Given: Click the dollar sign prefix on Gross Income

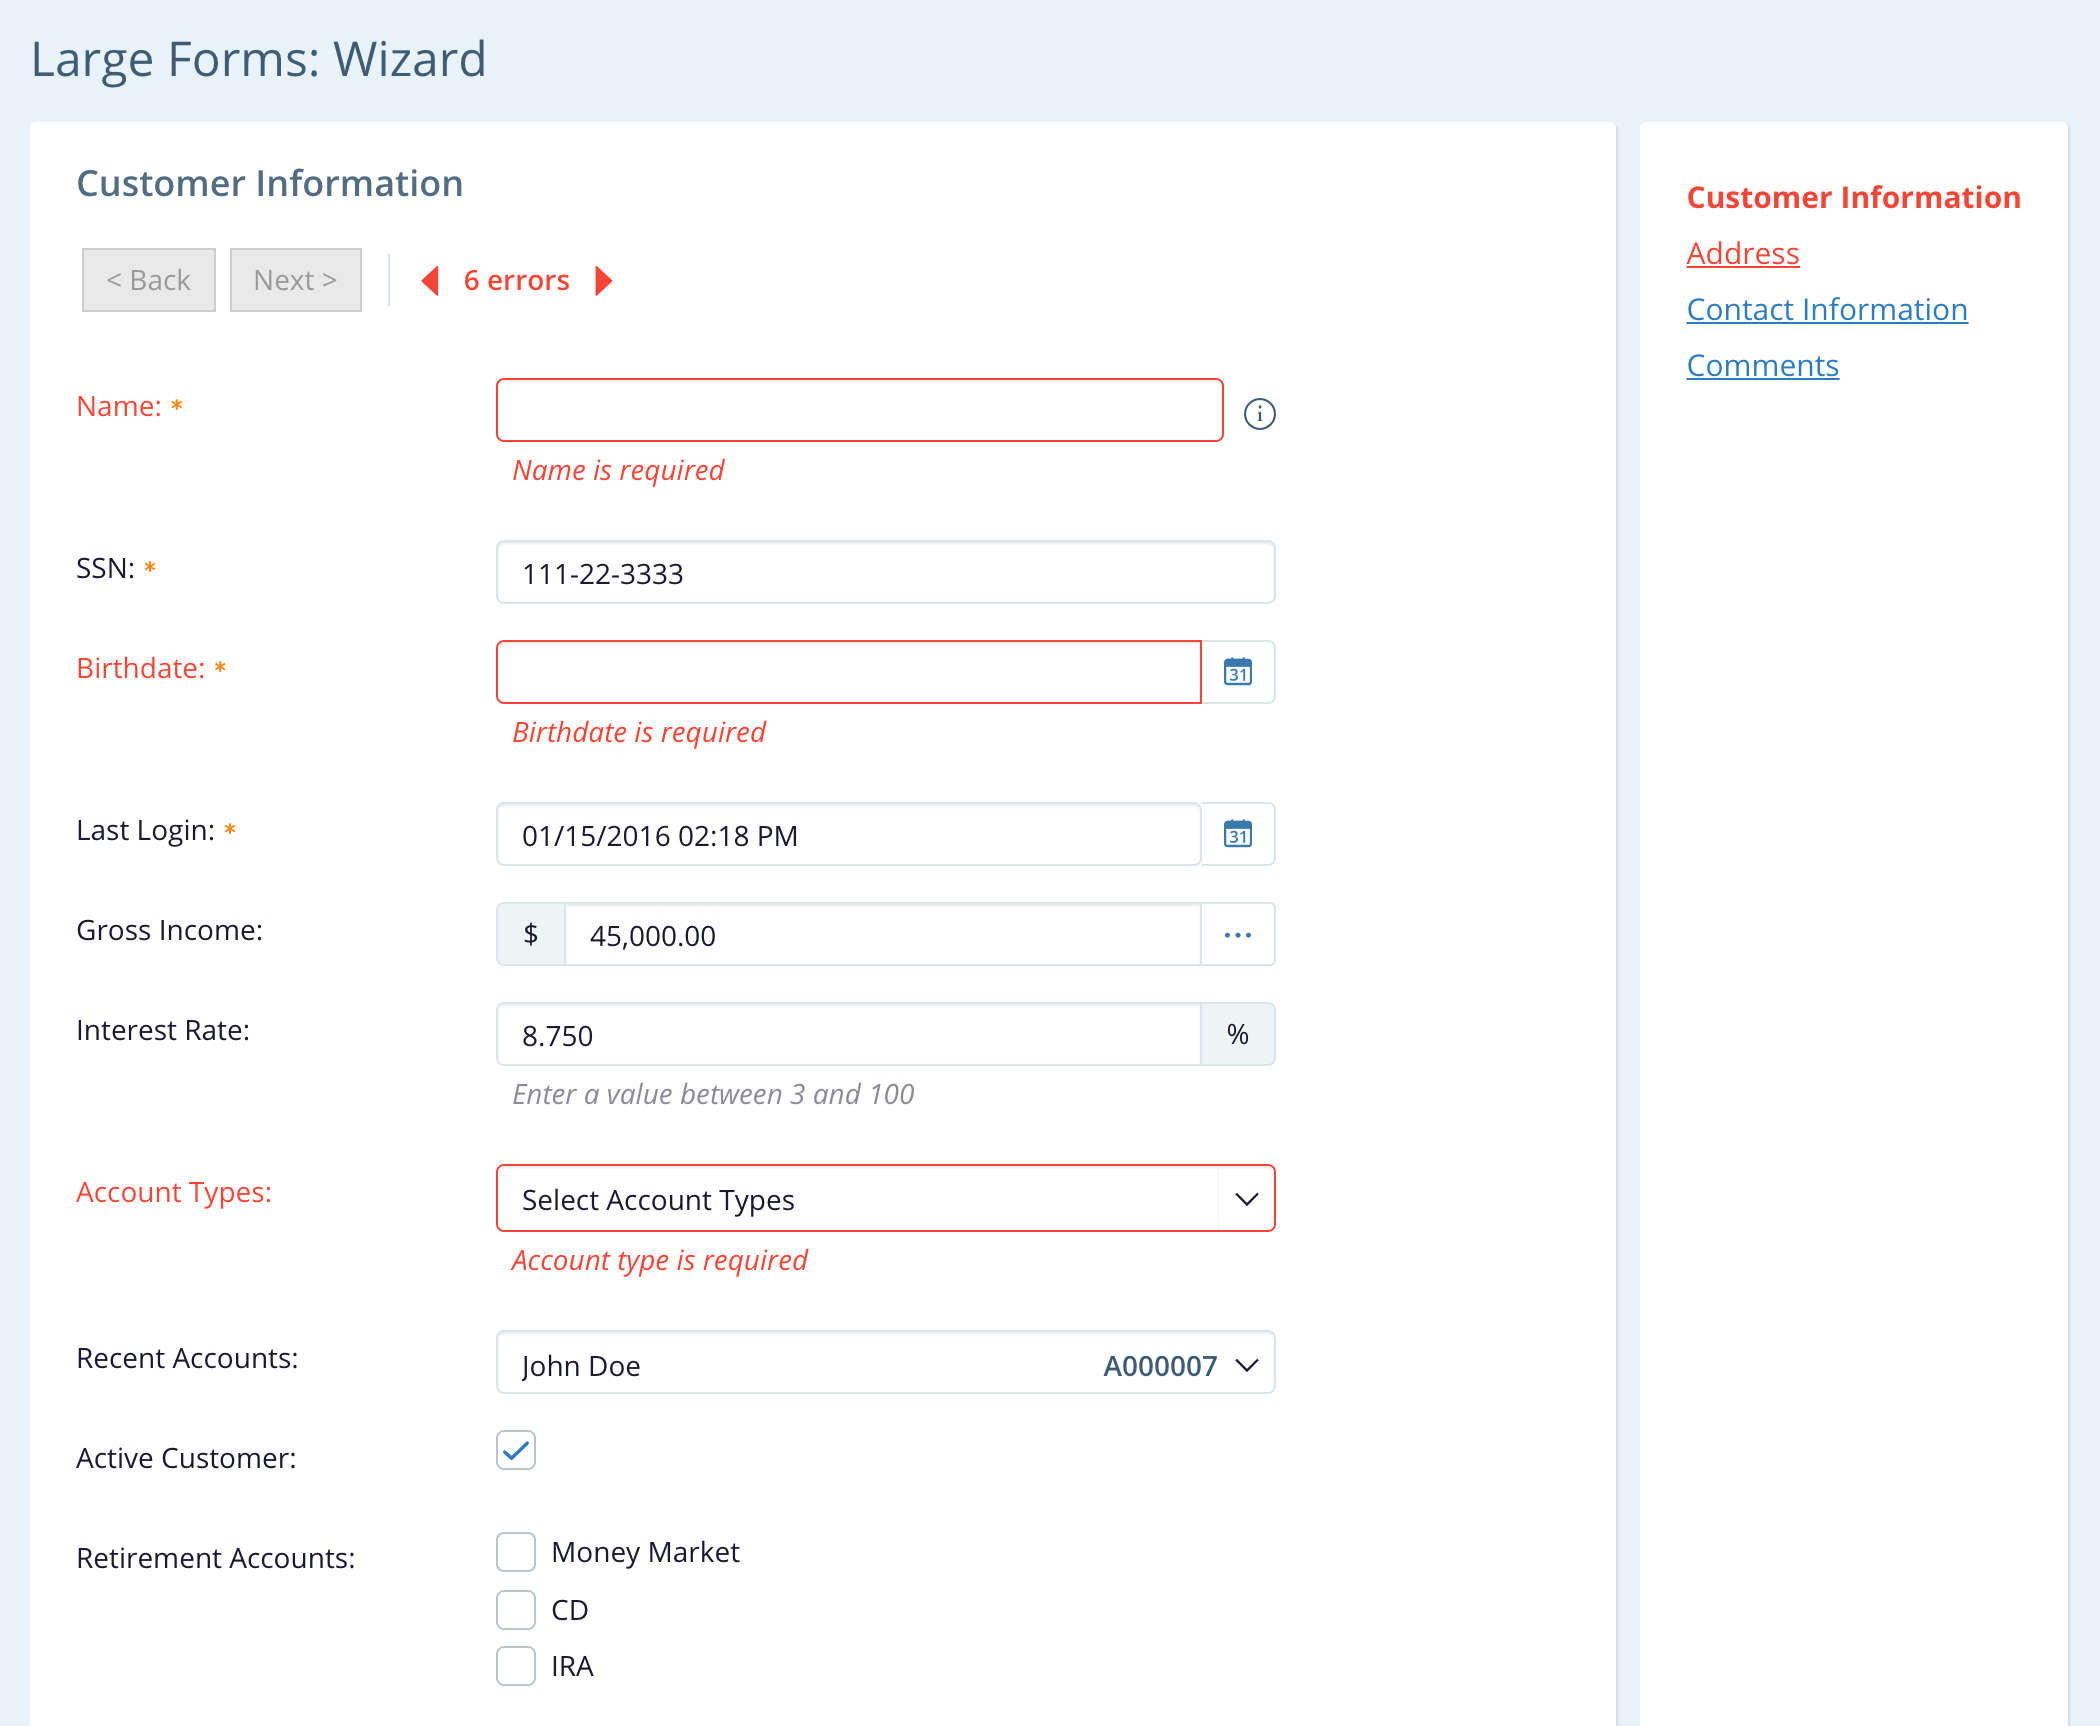Looking at the screenshot, I should [x=531, y=934].
